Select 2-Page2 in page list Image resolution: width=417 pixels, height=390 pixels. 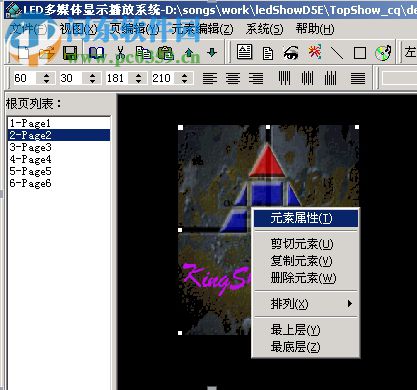(x=59, y=135)
